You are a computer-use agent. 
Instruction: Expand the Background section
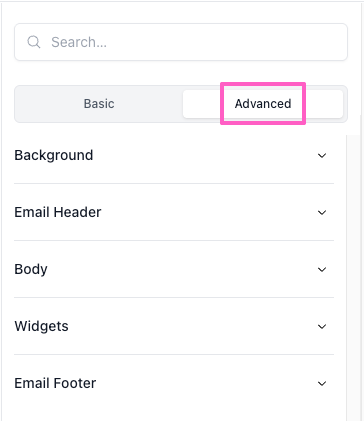click(174, 155)
